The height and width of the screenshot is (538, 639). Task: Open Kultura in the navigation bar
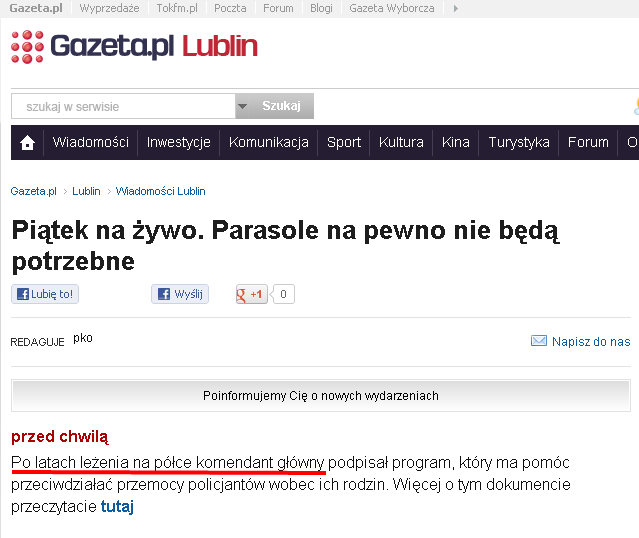coord(401,142)
